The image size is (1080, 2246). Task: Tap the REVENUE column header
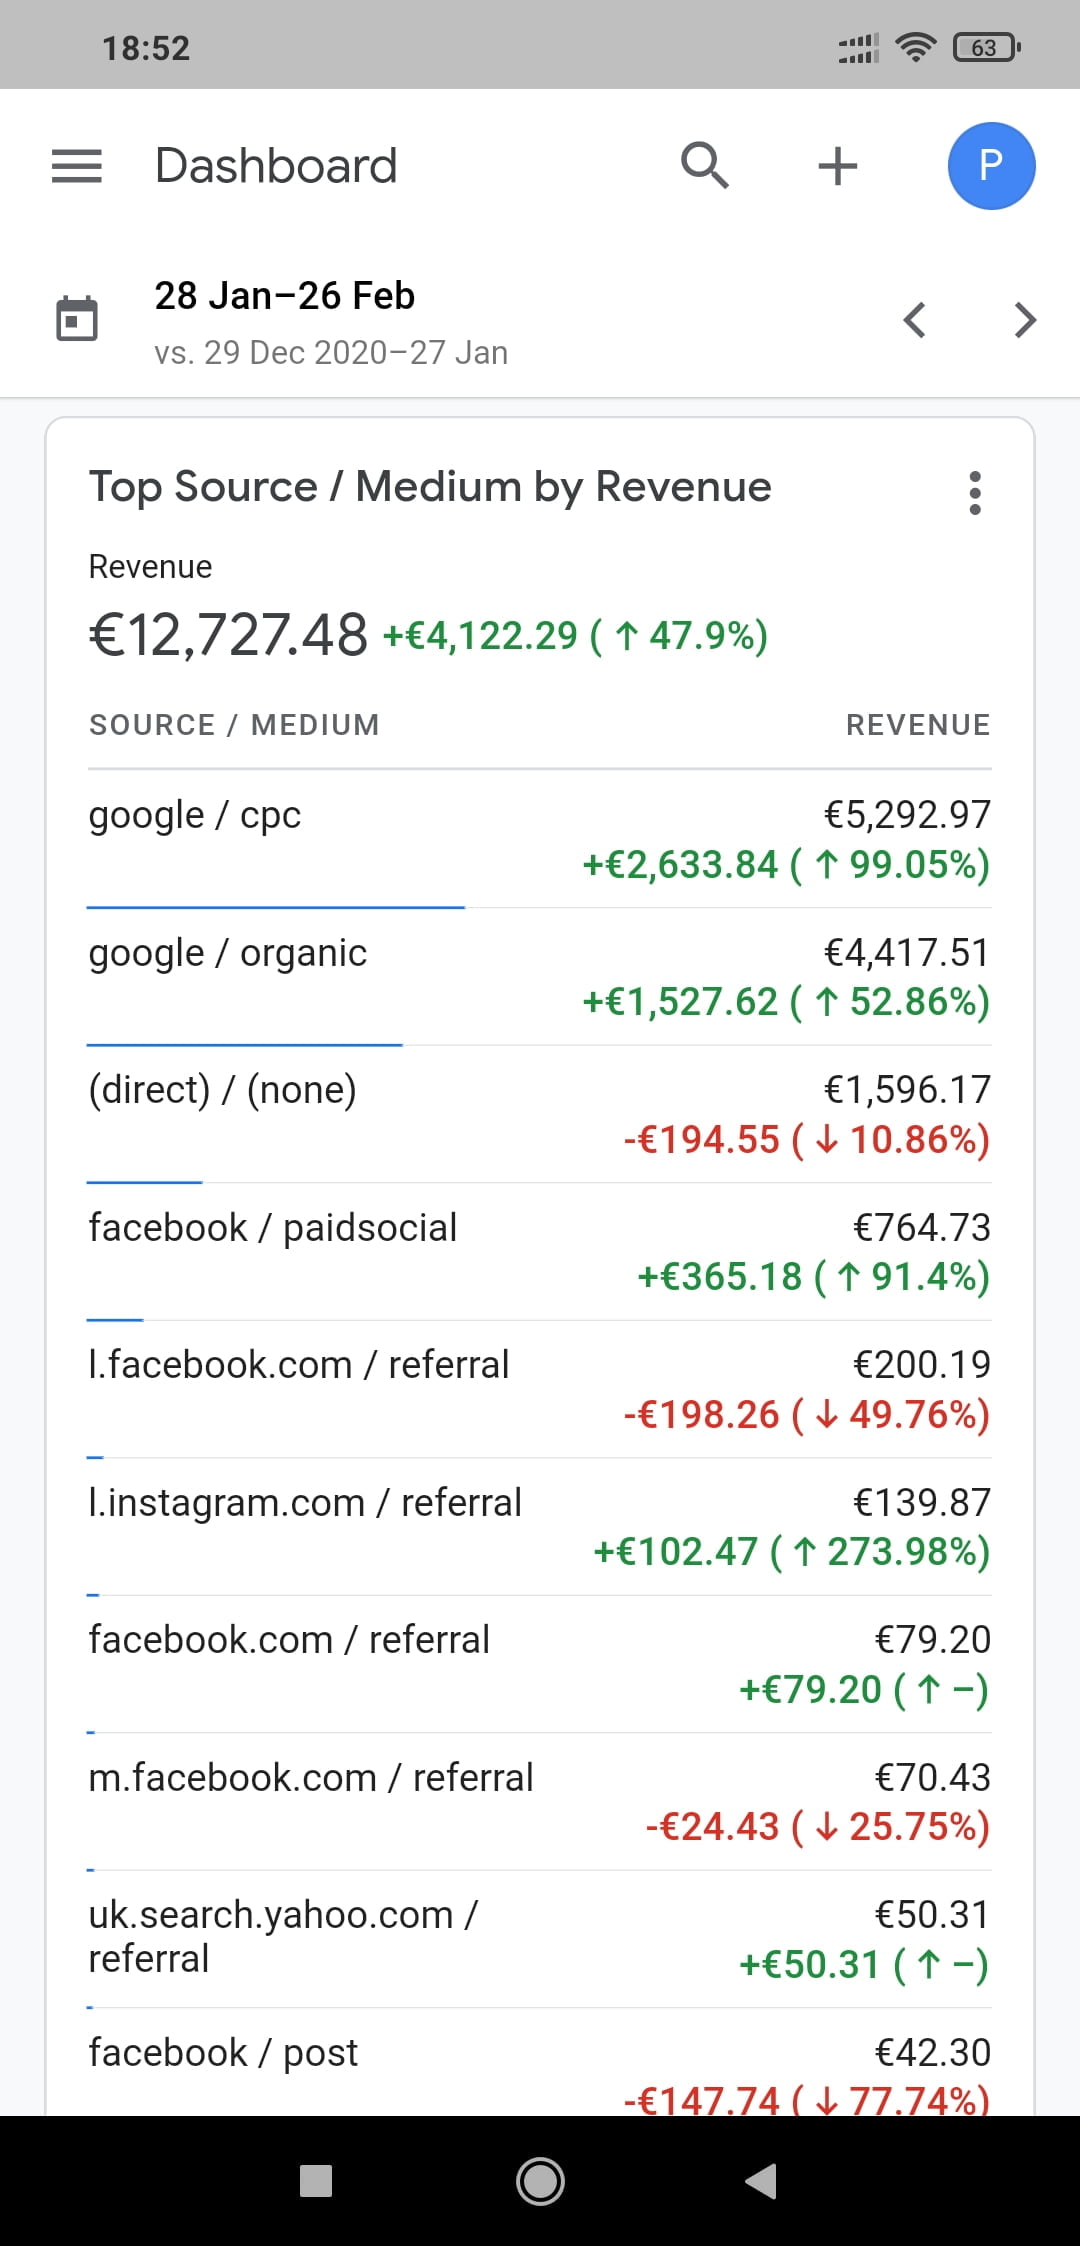918,725
